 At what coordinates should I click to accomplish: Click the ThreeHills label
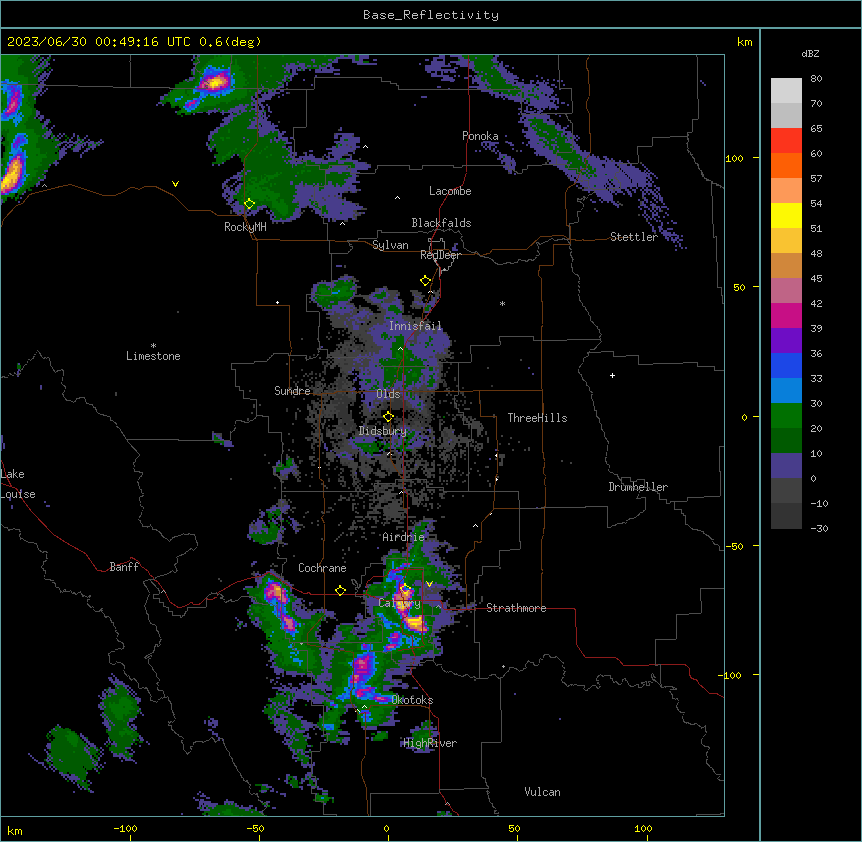tap(537, 418)
